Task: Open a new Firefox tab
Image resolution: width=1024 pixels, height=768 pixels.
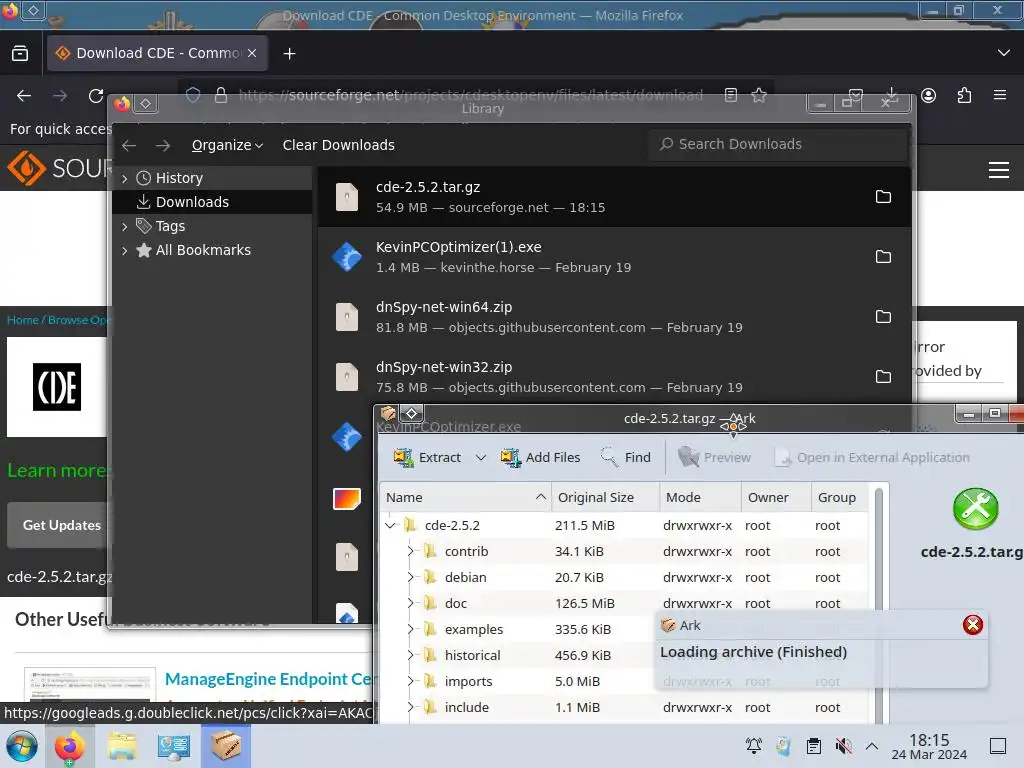Action: click(289, 54)
